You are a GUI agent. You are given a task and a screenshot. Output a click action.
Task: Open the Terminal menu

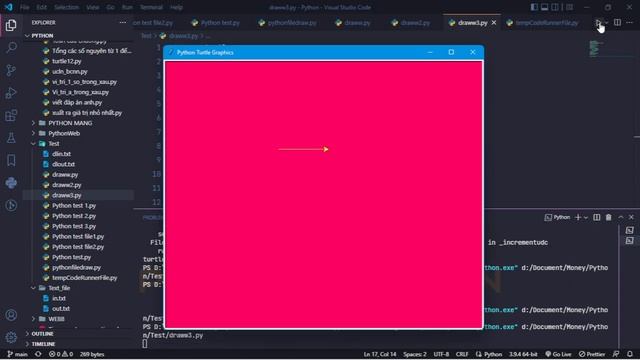point(151,7)
